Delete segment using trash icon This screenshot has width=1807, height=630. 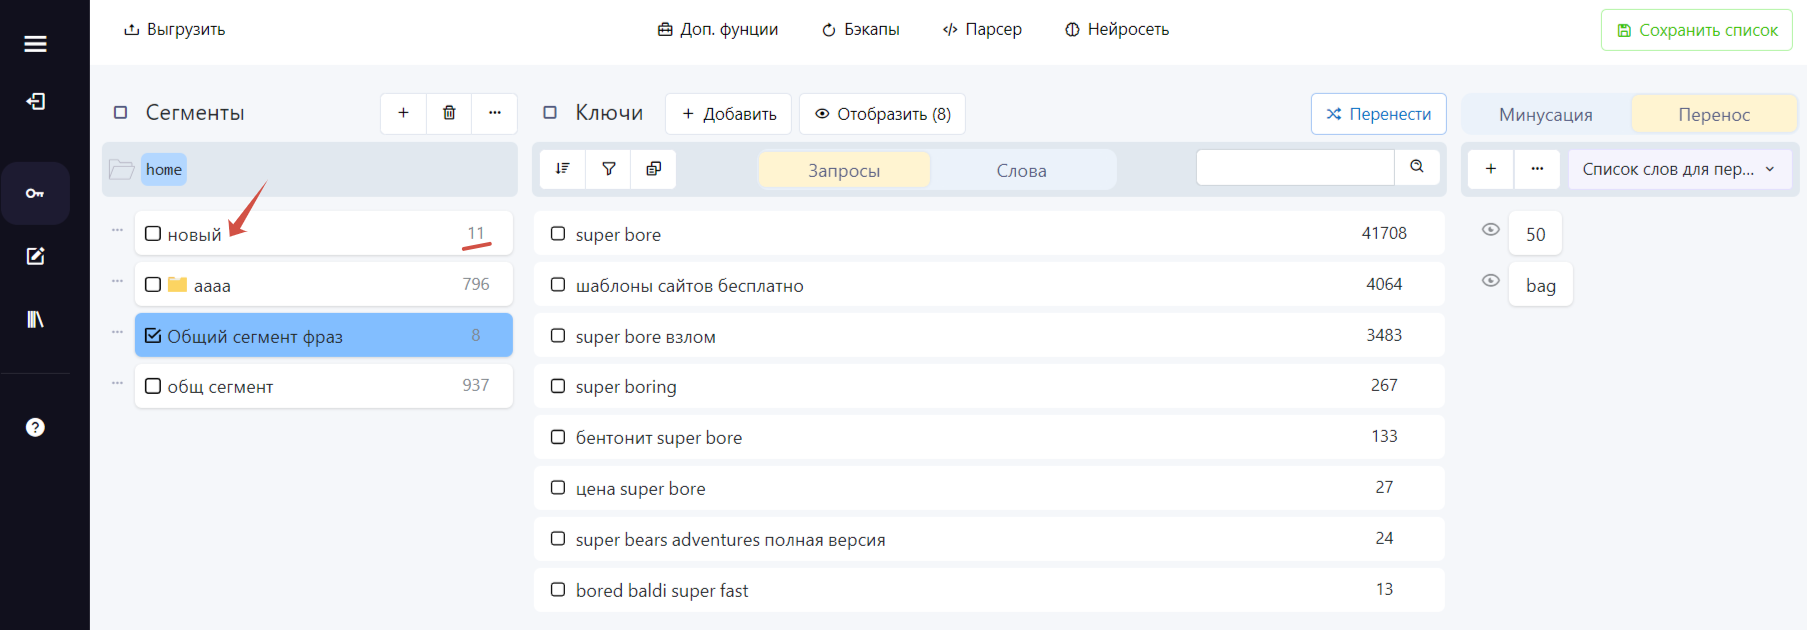449,113
